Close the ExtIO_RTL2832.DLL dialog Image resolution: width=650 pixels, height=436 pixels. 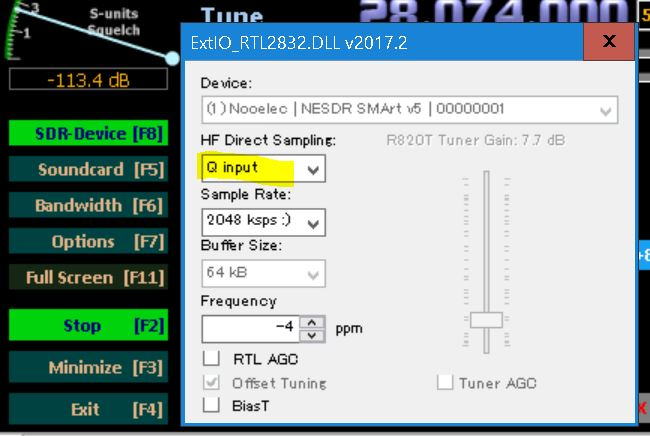click(x=609, y=41)
